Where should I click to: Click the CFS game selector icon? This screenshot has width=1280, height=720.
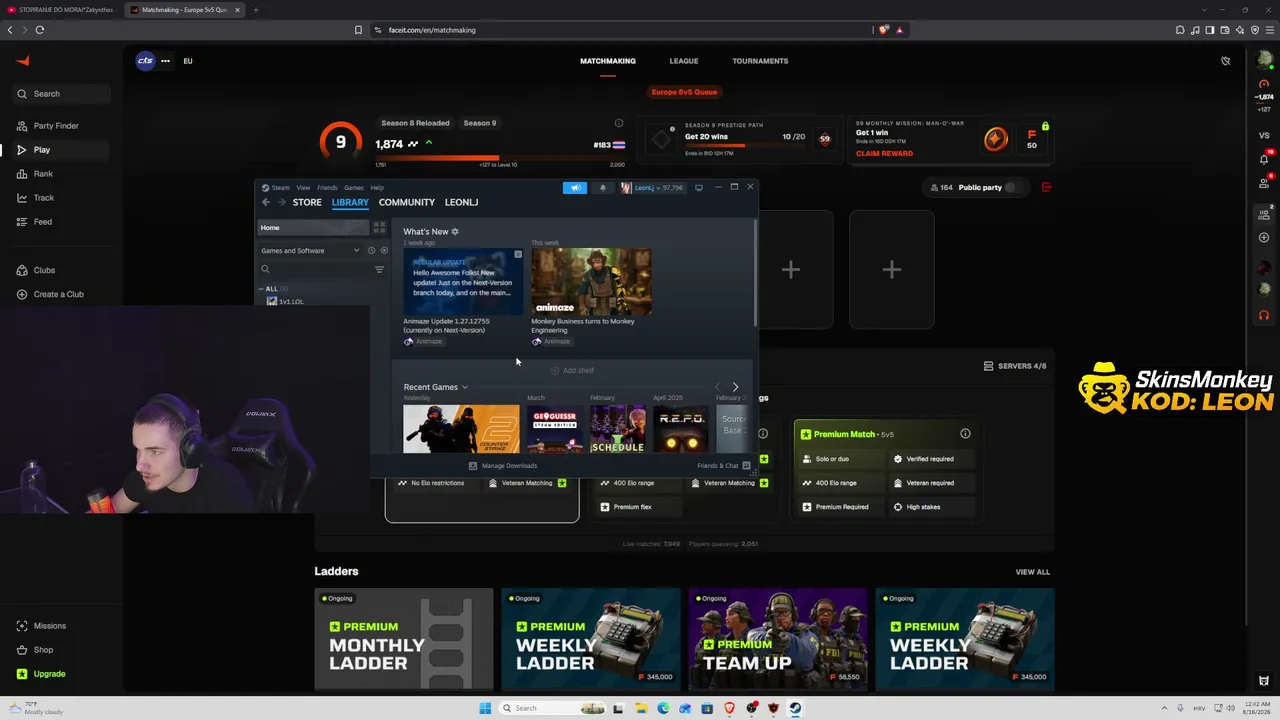[146, 61]
